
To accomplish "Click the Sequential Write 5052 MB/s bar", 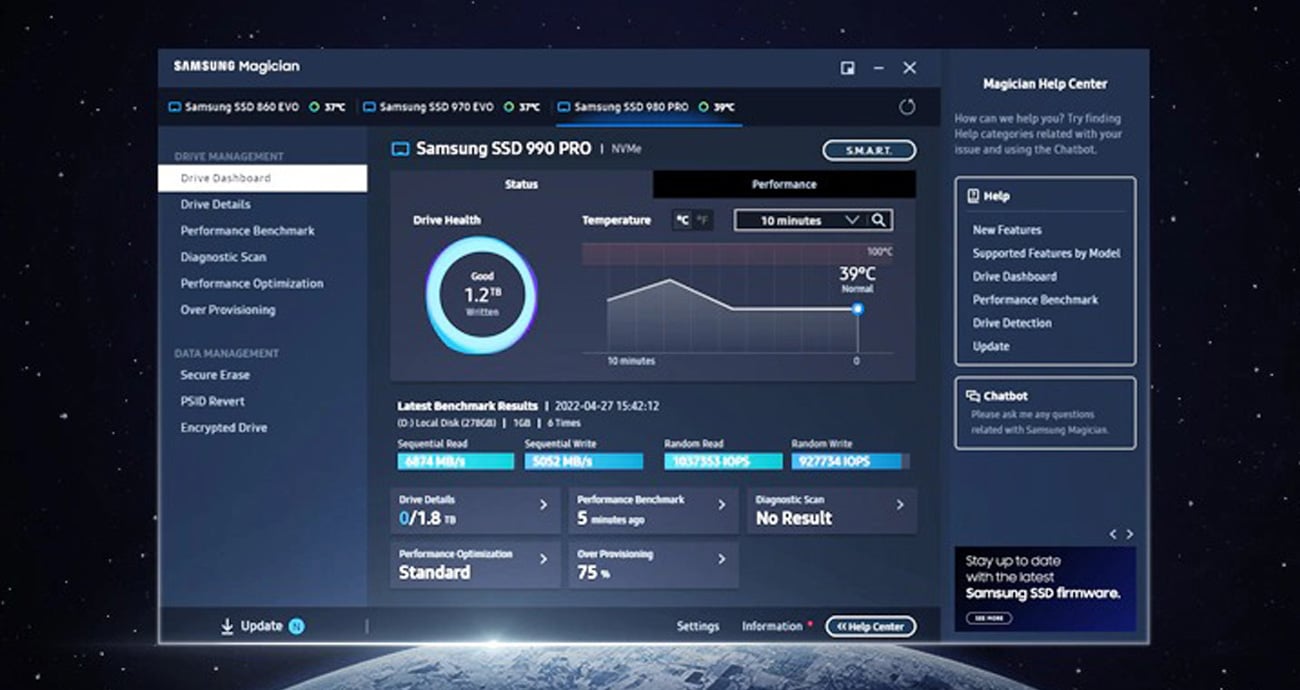I will coord(584,462).
